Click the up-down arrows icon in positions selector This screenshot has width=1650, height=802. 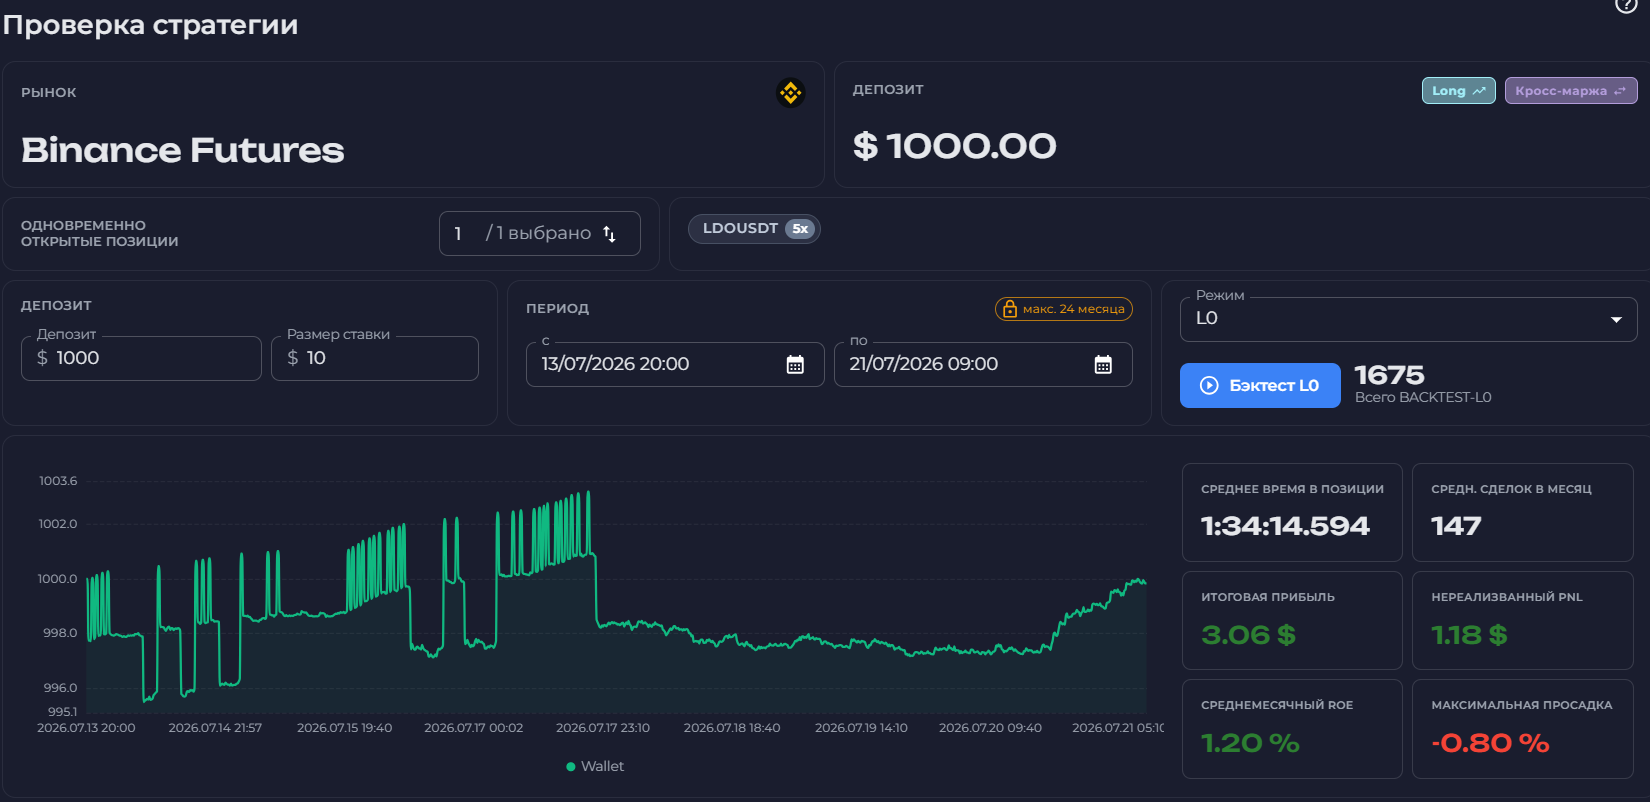(609, 234)
